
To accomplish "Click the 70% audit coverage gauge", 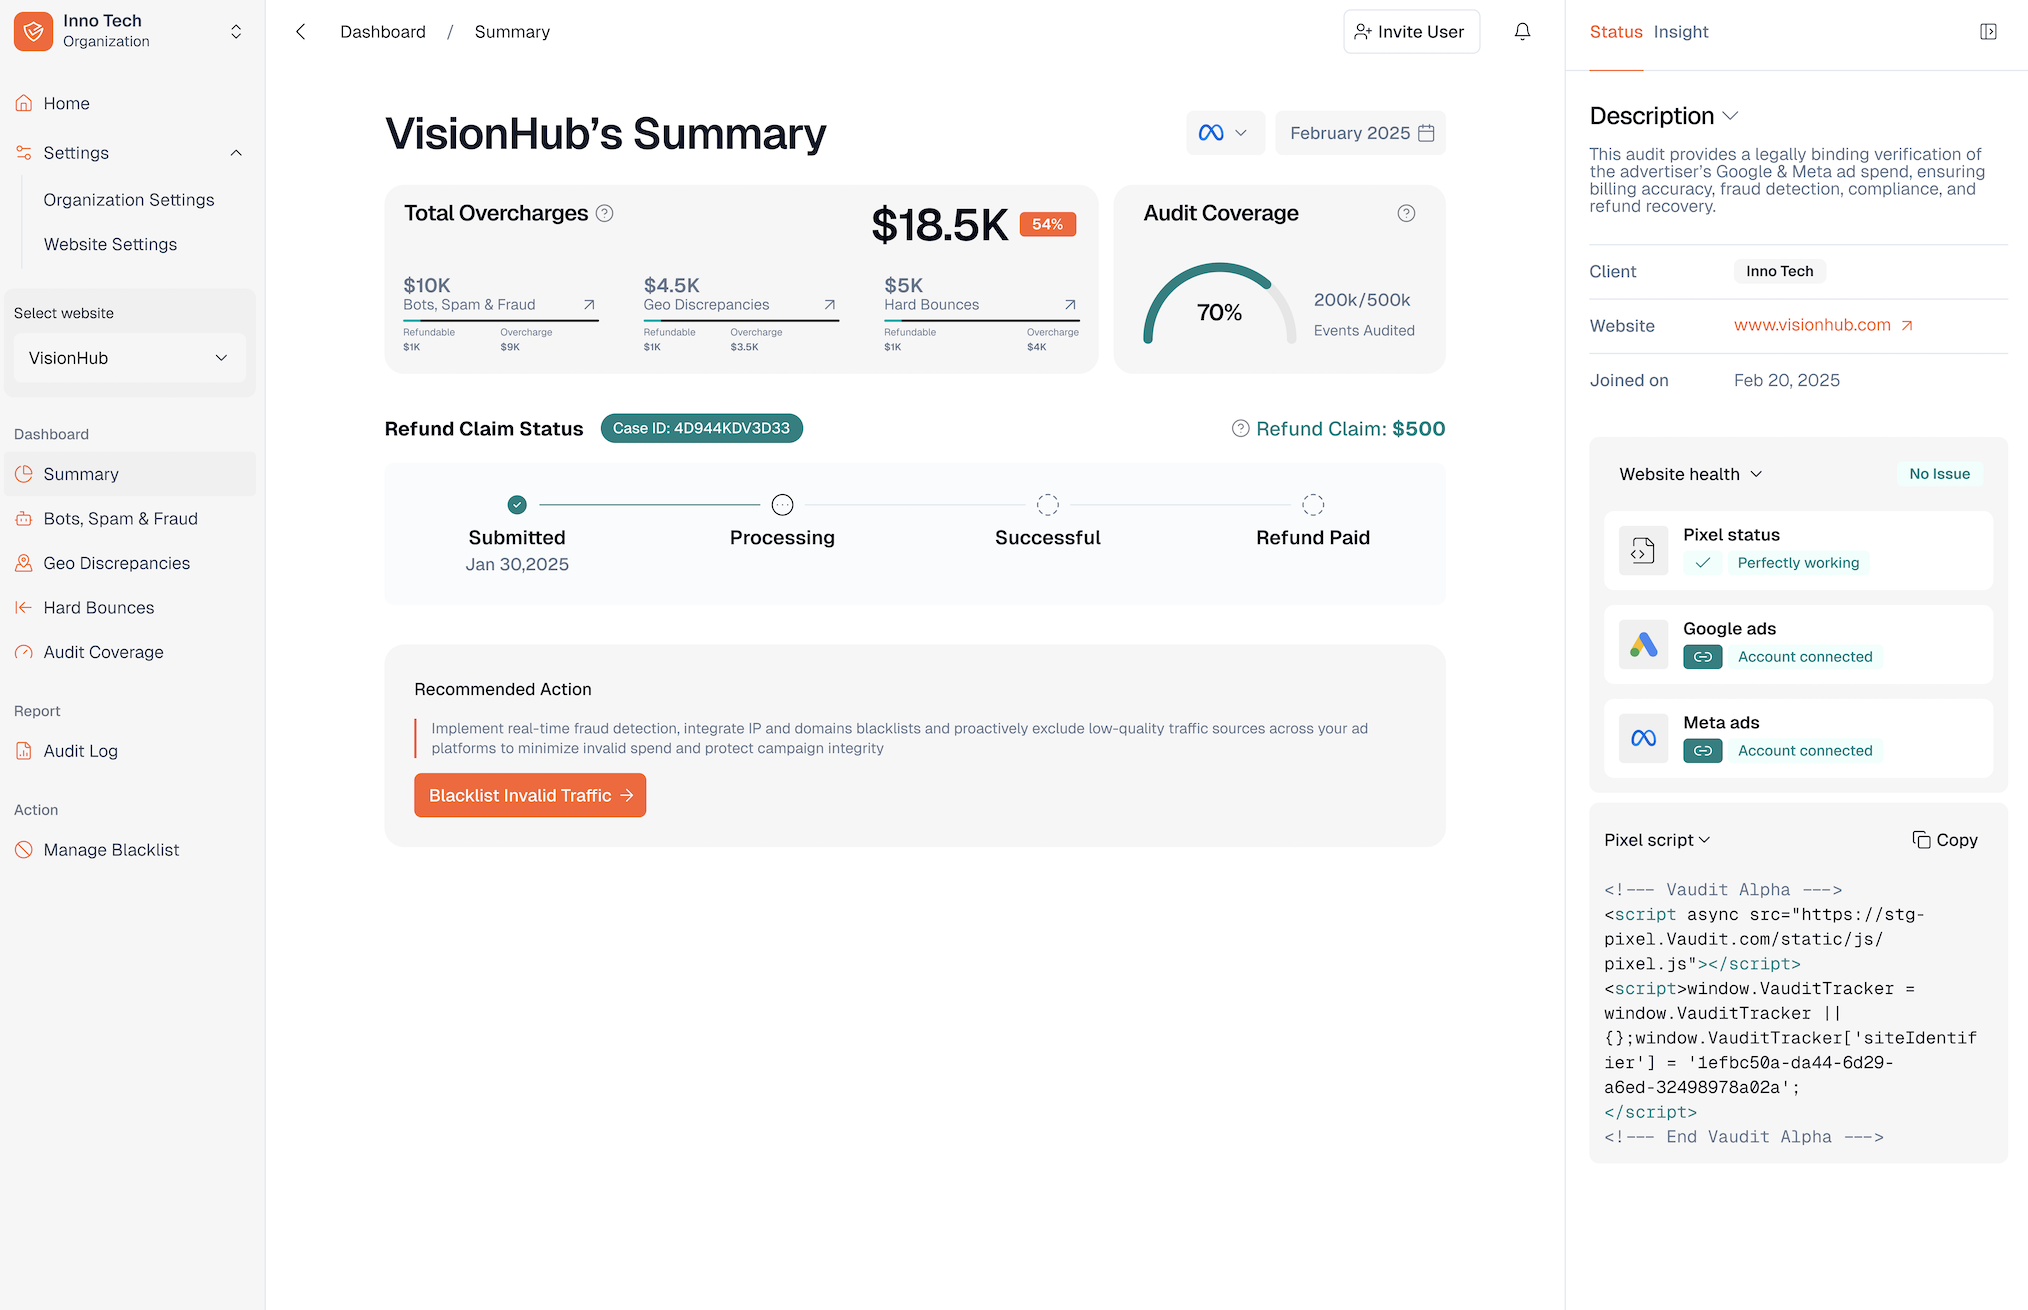I will (1219, 304).
